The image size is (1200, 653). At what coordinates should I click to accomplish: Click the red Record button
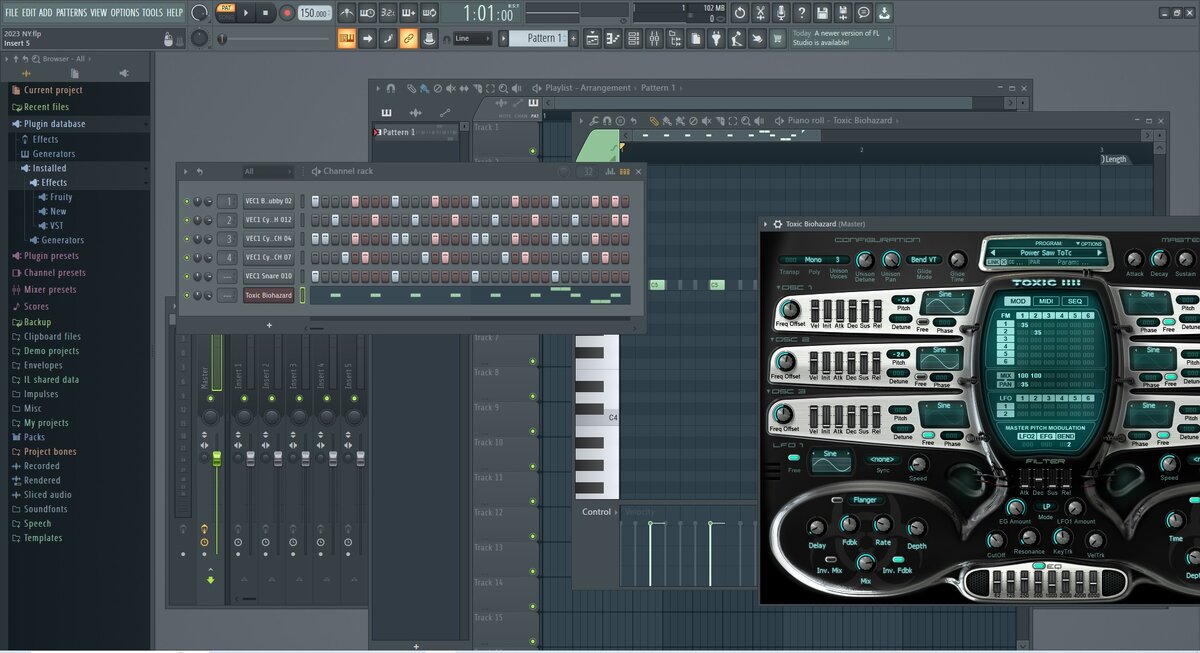point(287,13)
